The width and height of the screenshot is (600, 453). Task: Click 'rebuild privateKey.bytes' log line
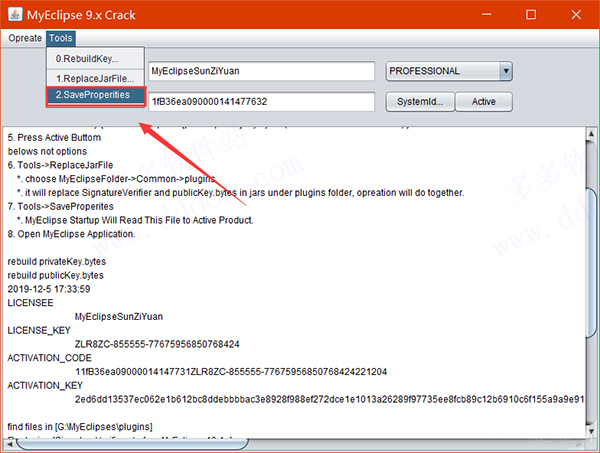(57, 262)
